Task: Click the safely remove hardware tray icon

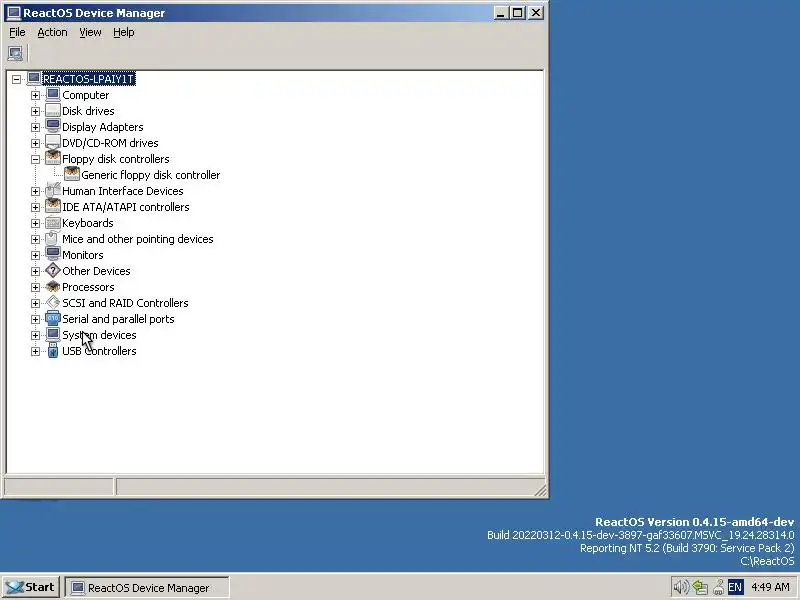Action: pyautogui.click(x=718, y=587)
